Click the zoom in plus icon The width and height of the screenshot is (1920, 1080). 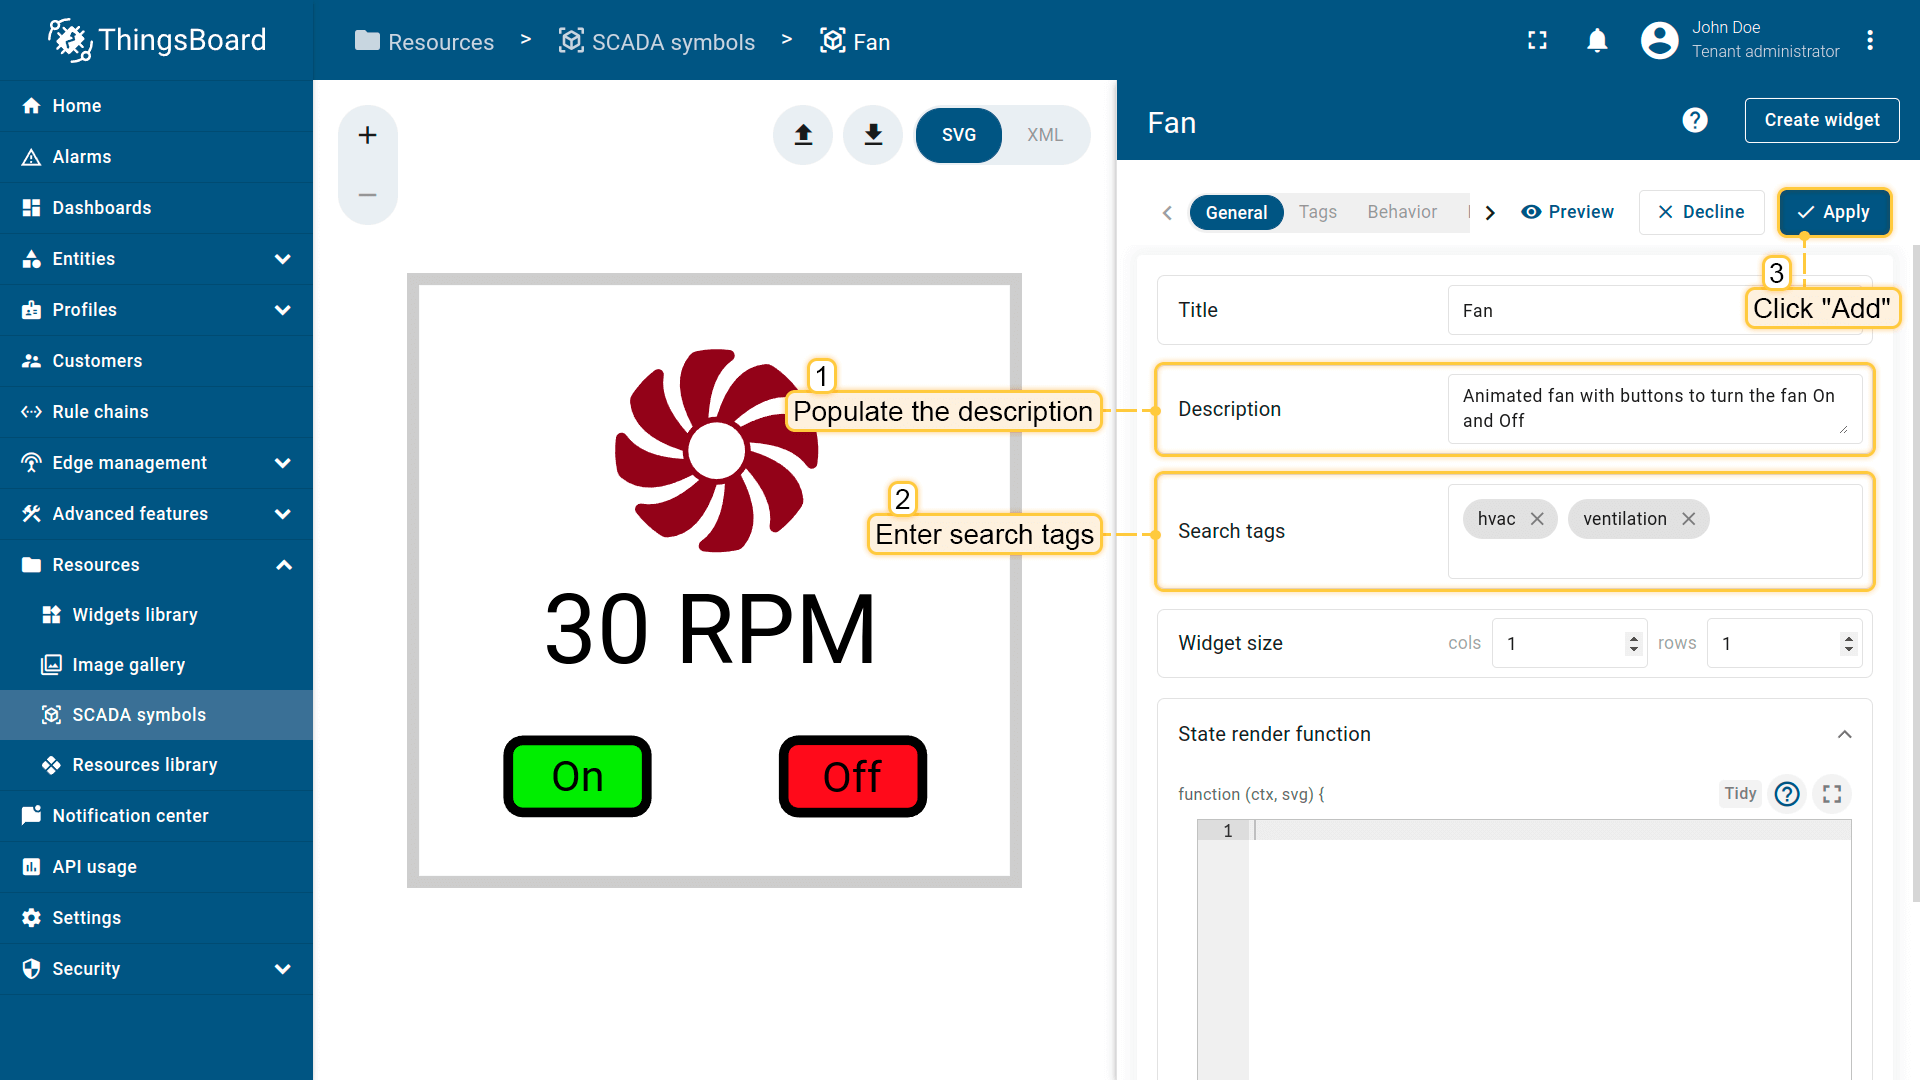click(367, 135)
